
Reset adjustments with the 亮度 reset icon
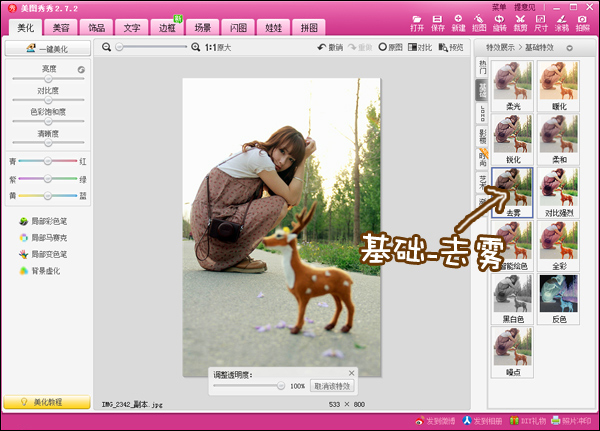click(81, 70)
